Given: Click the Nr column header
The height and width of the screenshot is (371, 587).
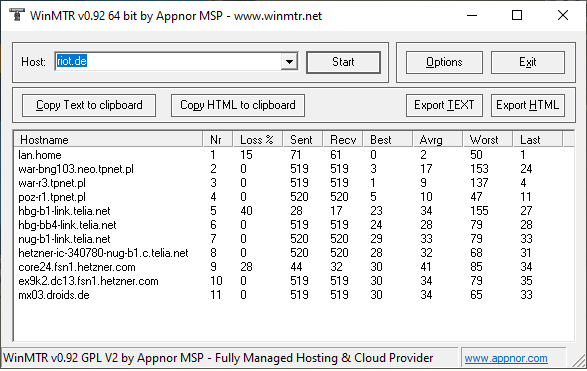Looking at the screenshot, I should tap(218, 140).
